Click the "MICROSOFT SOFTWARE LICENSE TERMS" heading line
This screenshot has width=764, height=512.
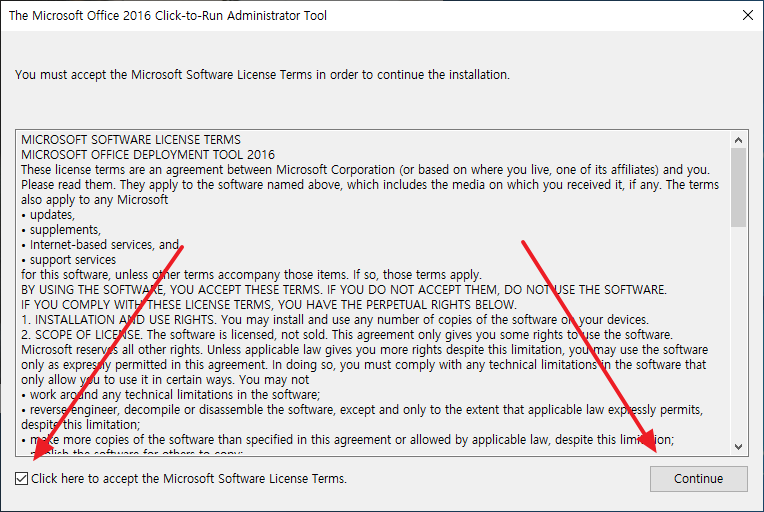tap(131, 140)
